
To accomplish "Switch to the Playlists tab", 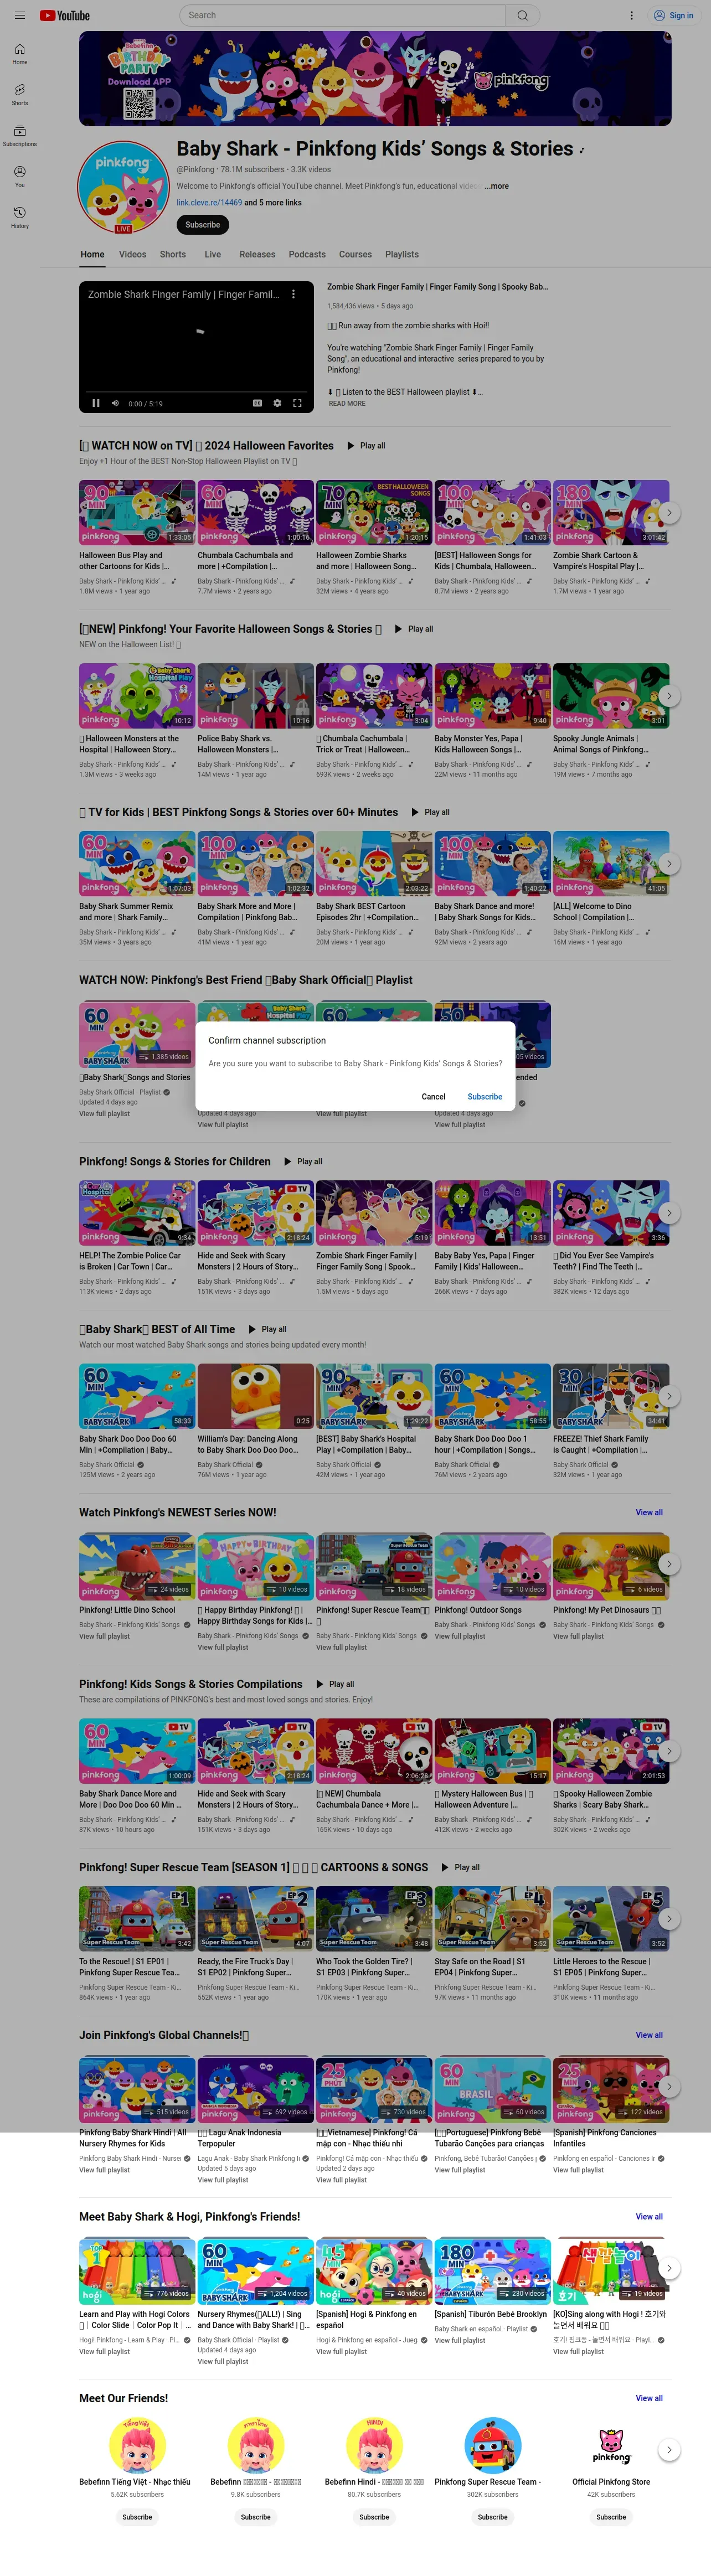I will point(402,254).
